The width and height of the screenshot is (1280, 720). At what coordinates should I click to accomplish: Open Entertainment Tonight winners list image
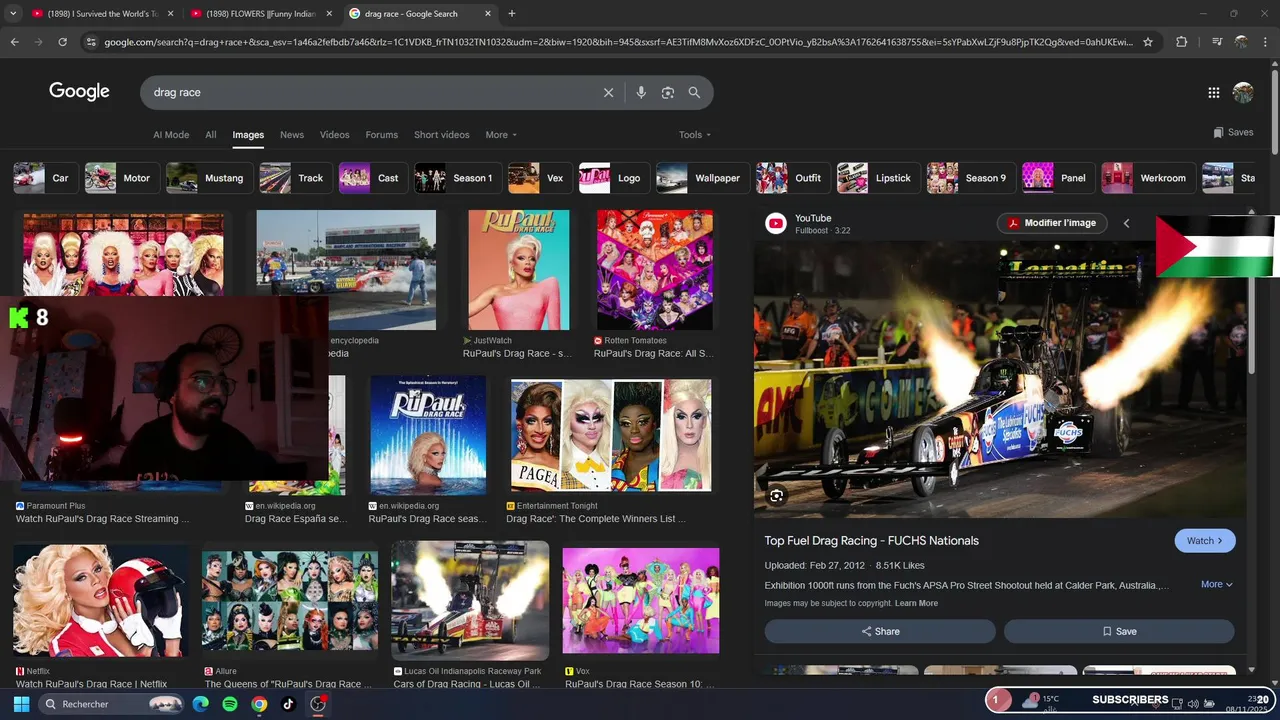(x=611, y=435)
